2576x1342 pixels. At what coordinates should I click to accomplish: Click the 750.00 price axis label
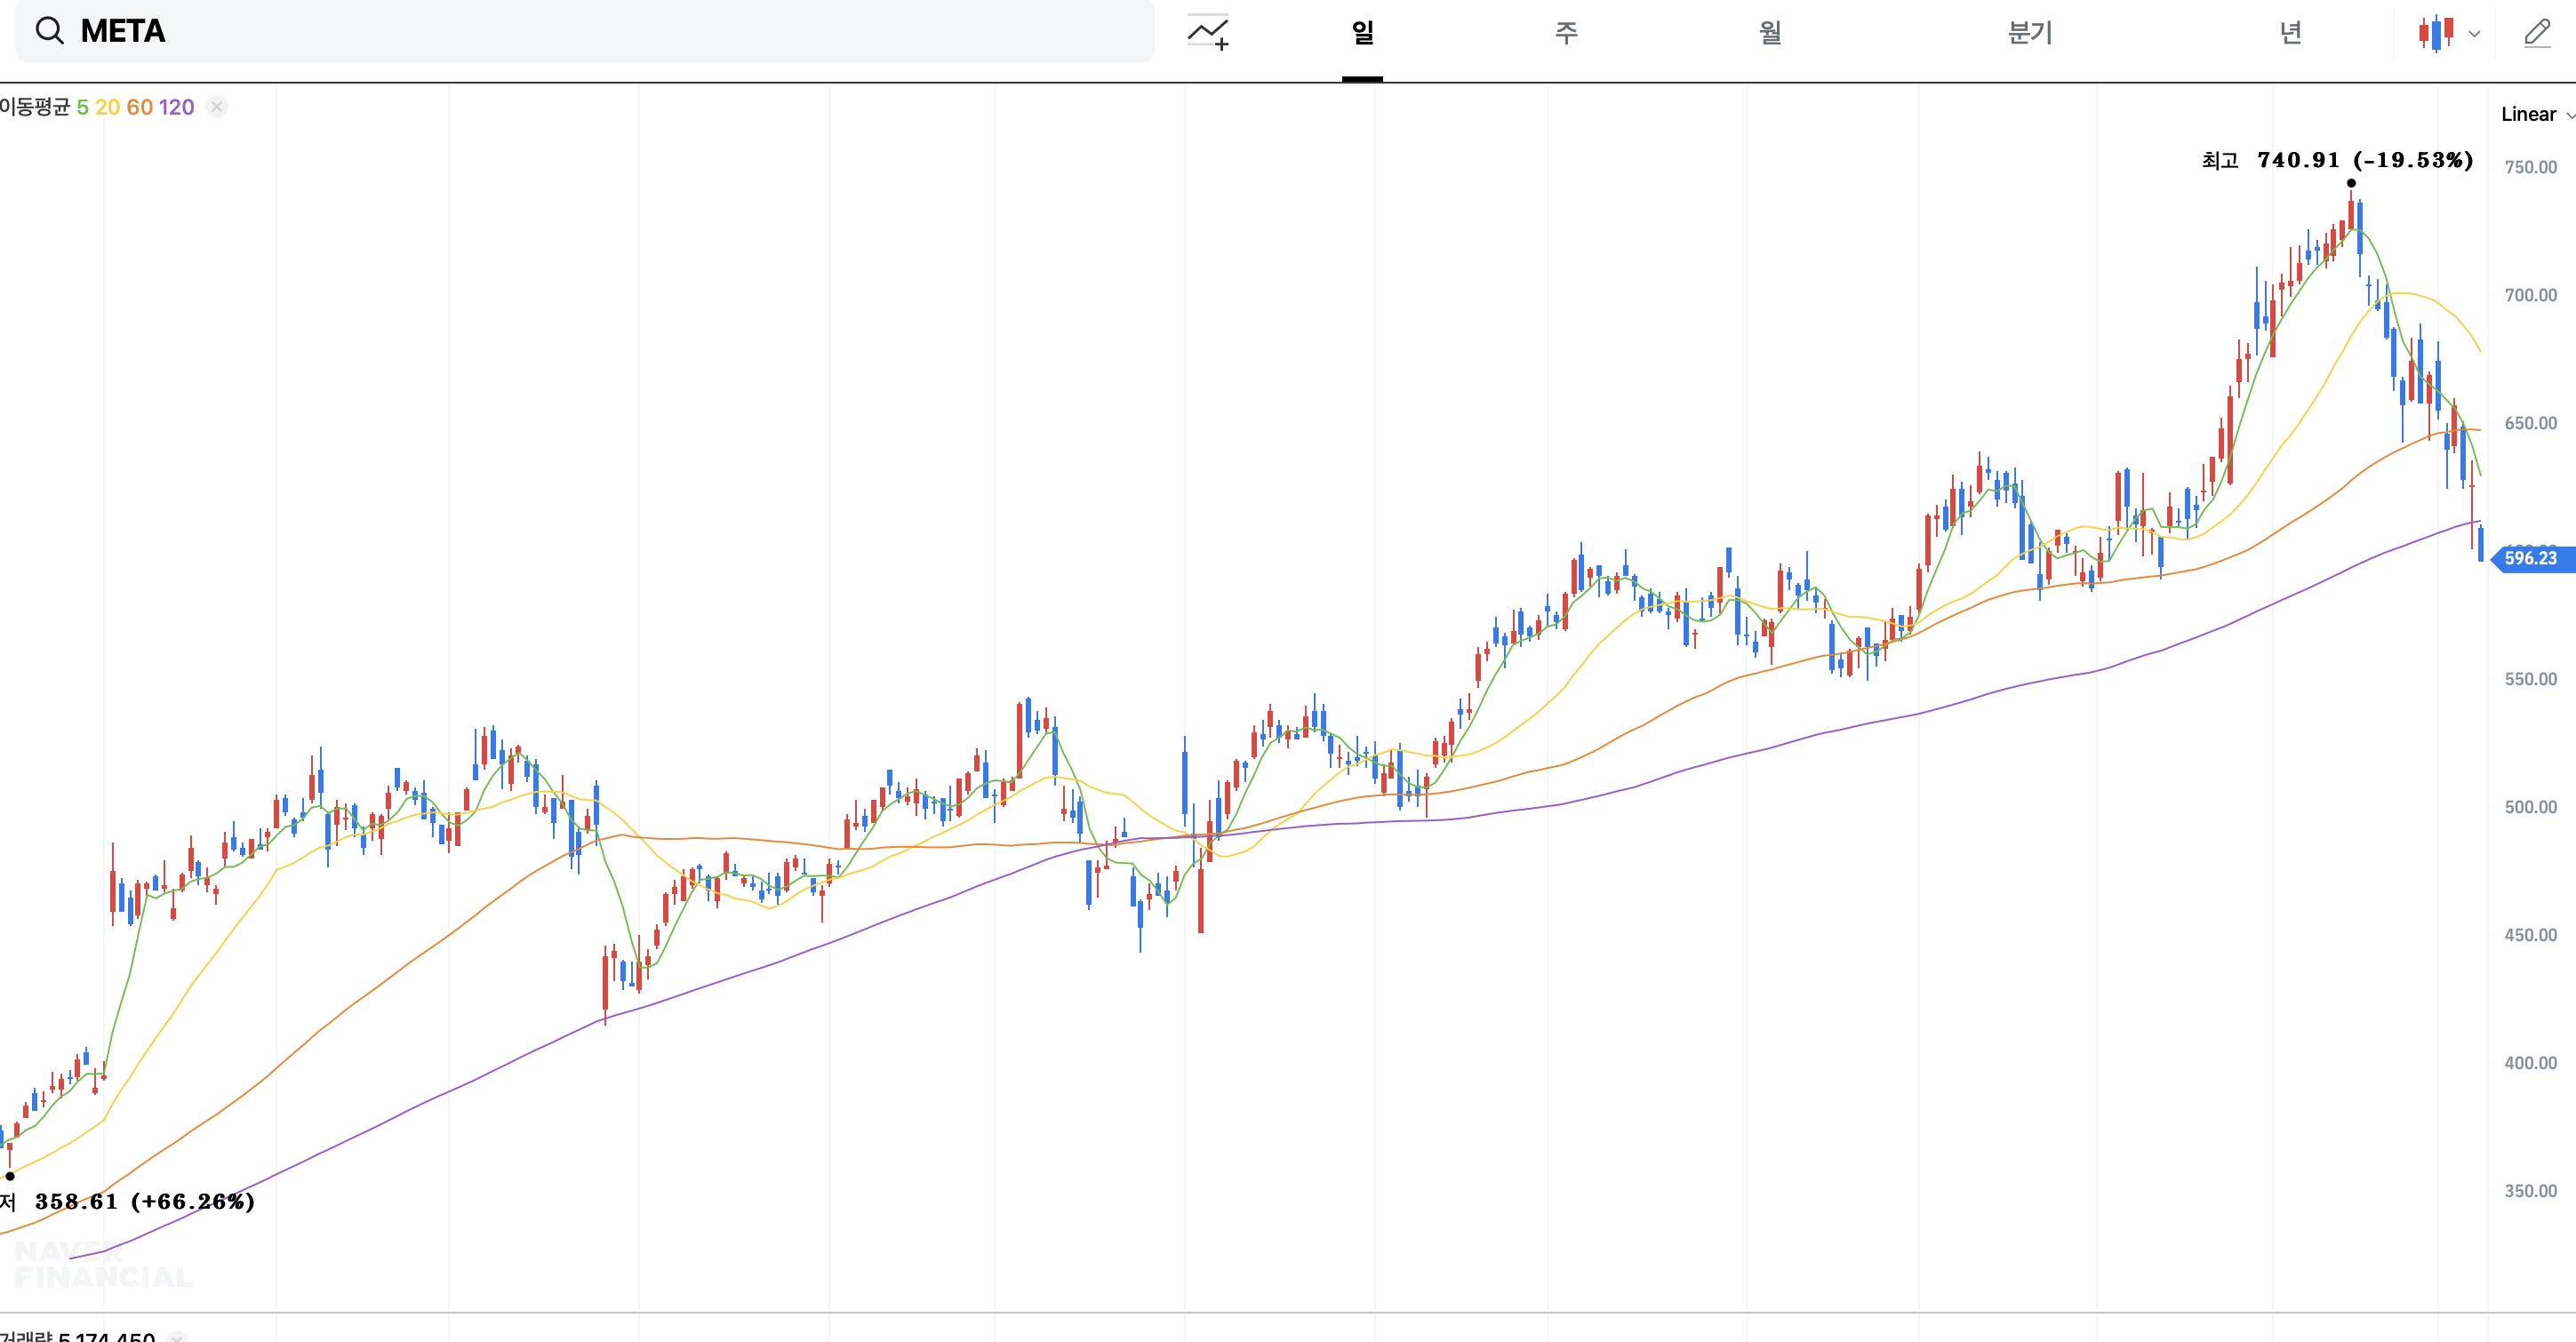point(2530,167)
